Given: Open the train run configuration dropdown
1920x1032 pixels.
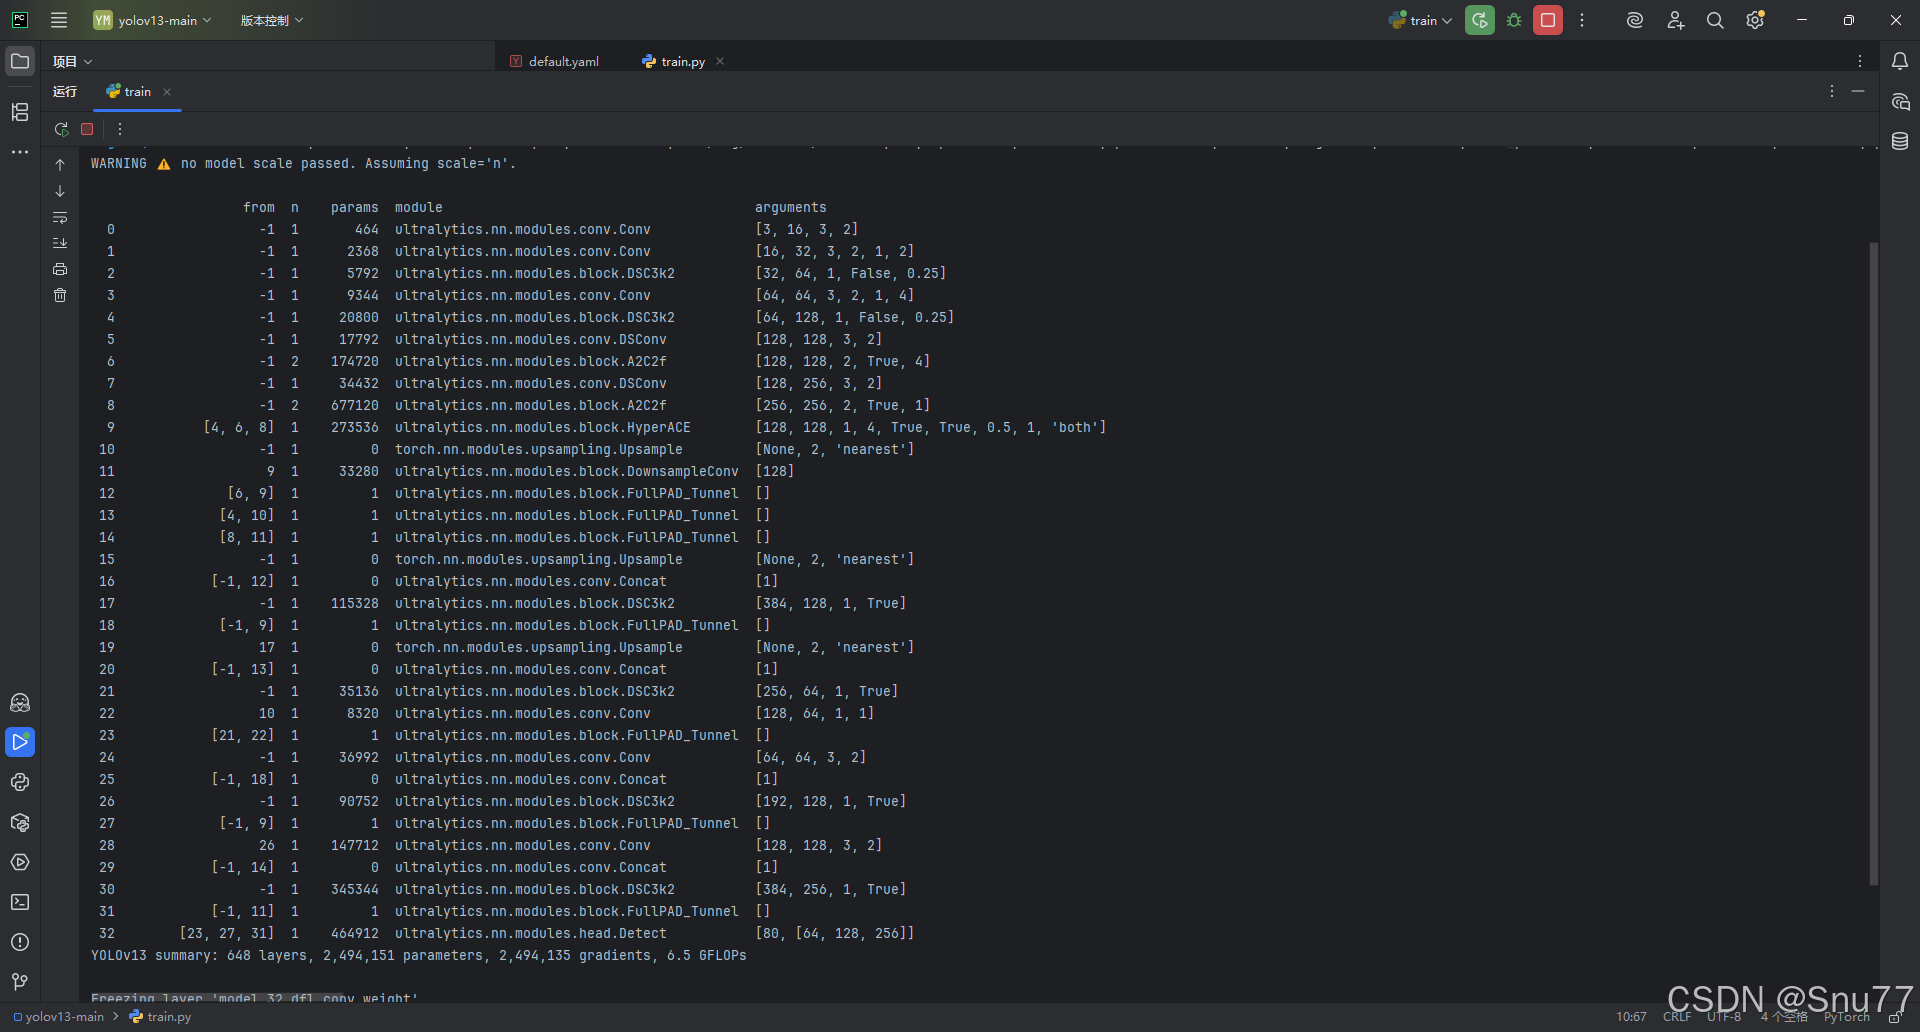Looking at the screenshot, I should pos(1421,20).
